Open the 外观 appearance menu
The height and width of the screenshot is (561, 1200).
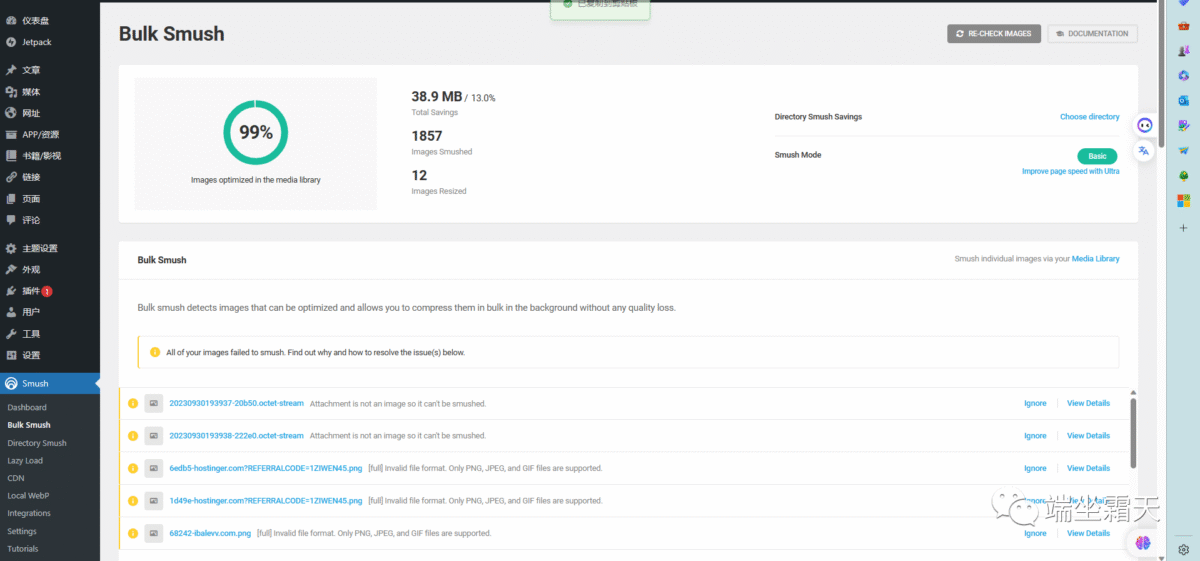(x=31, y=270)
